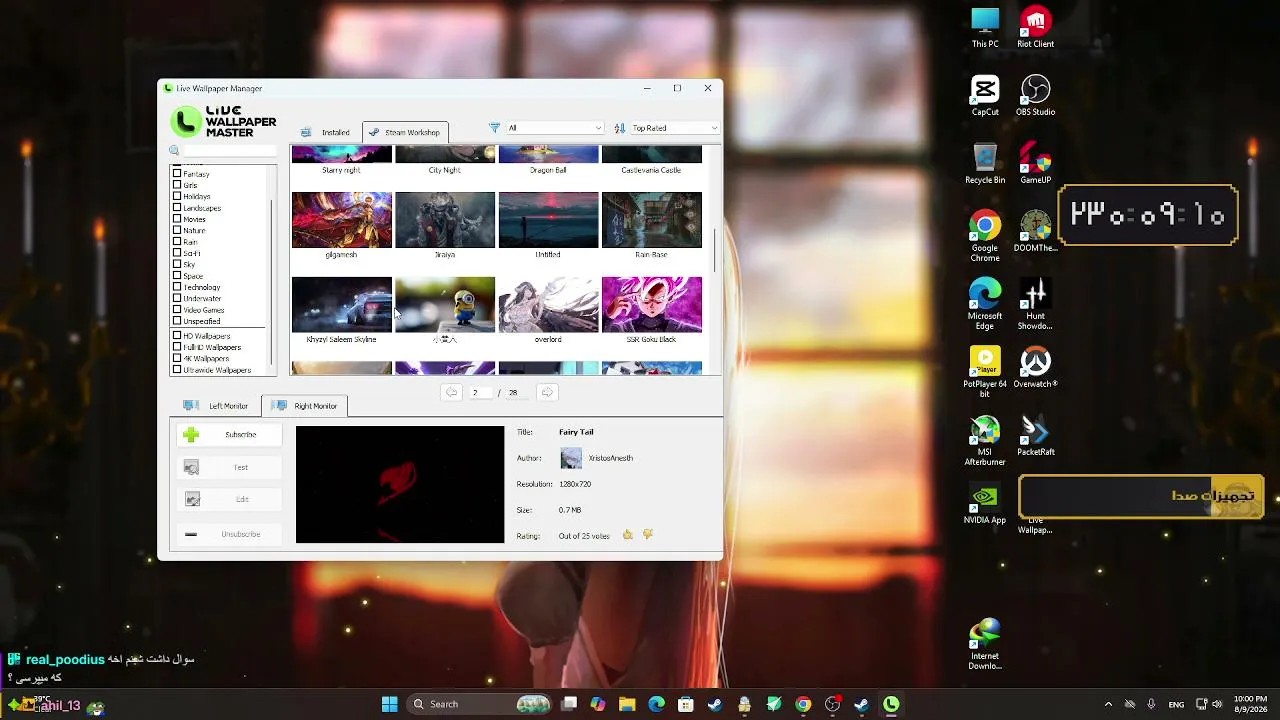1280x720 pixels.
Task: Open the Riot Client desktop shortcut
Action: point(1035,28)
